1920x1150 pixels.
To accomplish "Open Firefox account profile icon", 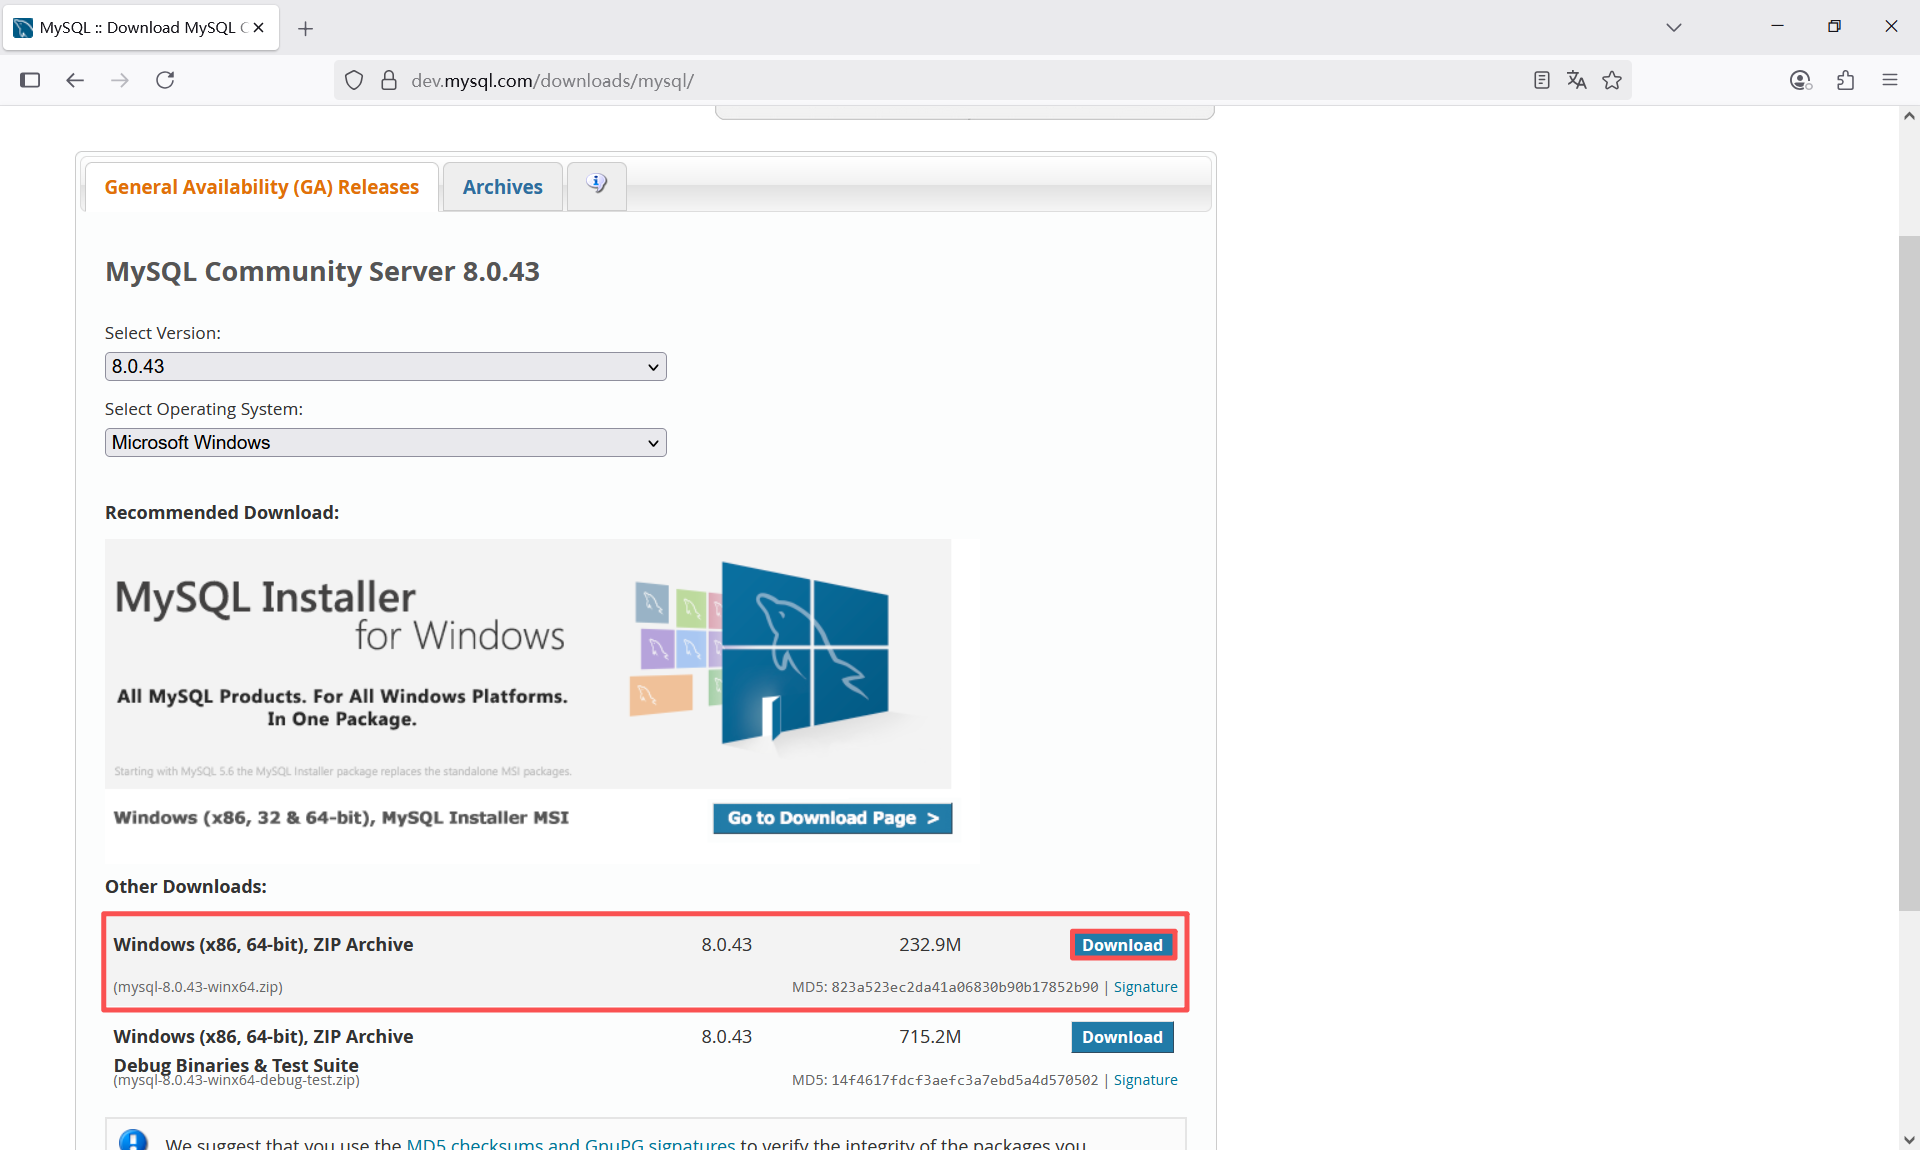I will [1800, 80].
